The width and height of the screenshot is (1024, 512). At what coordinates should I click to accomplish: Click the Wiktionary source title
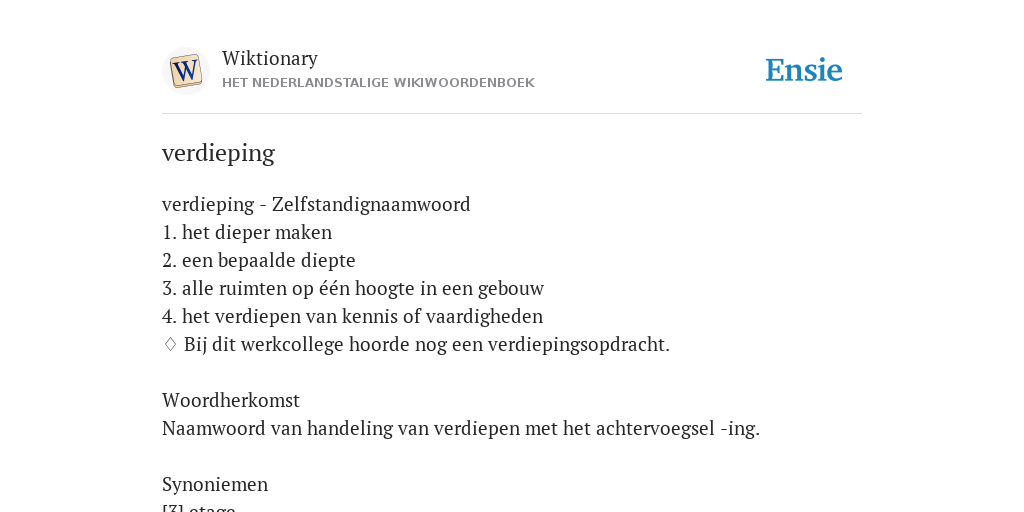[270, 58]
